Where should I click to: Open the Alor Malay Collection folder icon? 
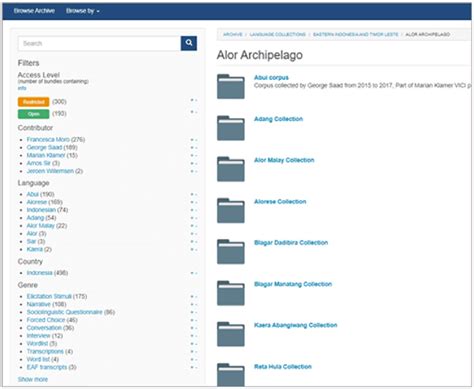click(231, 169)
